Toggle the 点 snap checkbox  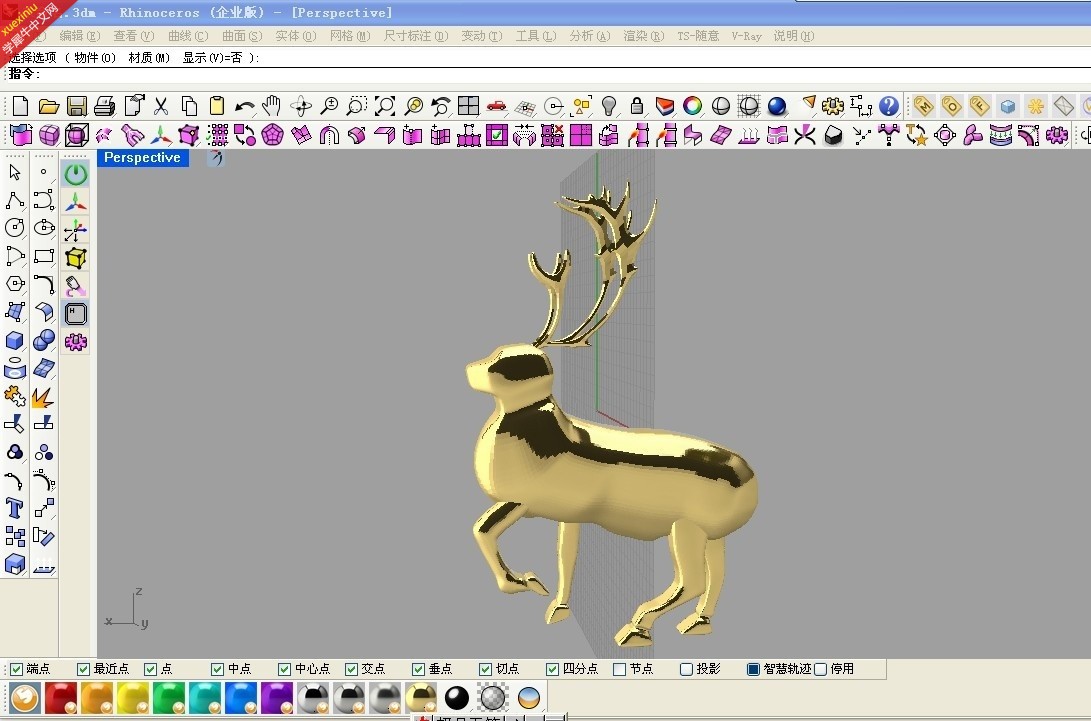(x=150, y=670)
